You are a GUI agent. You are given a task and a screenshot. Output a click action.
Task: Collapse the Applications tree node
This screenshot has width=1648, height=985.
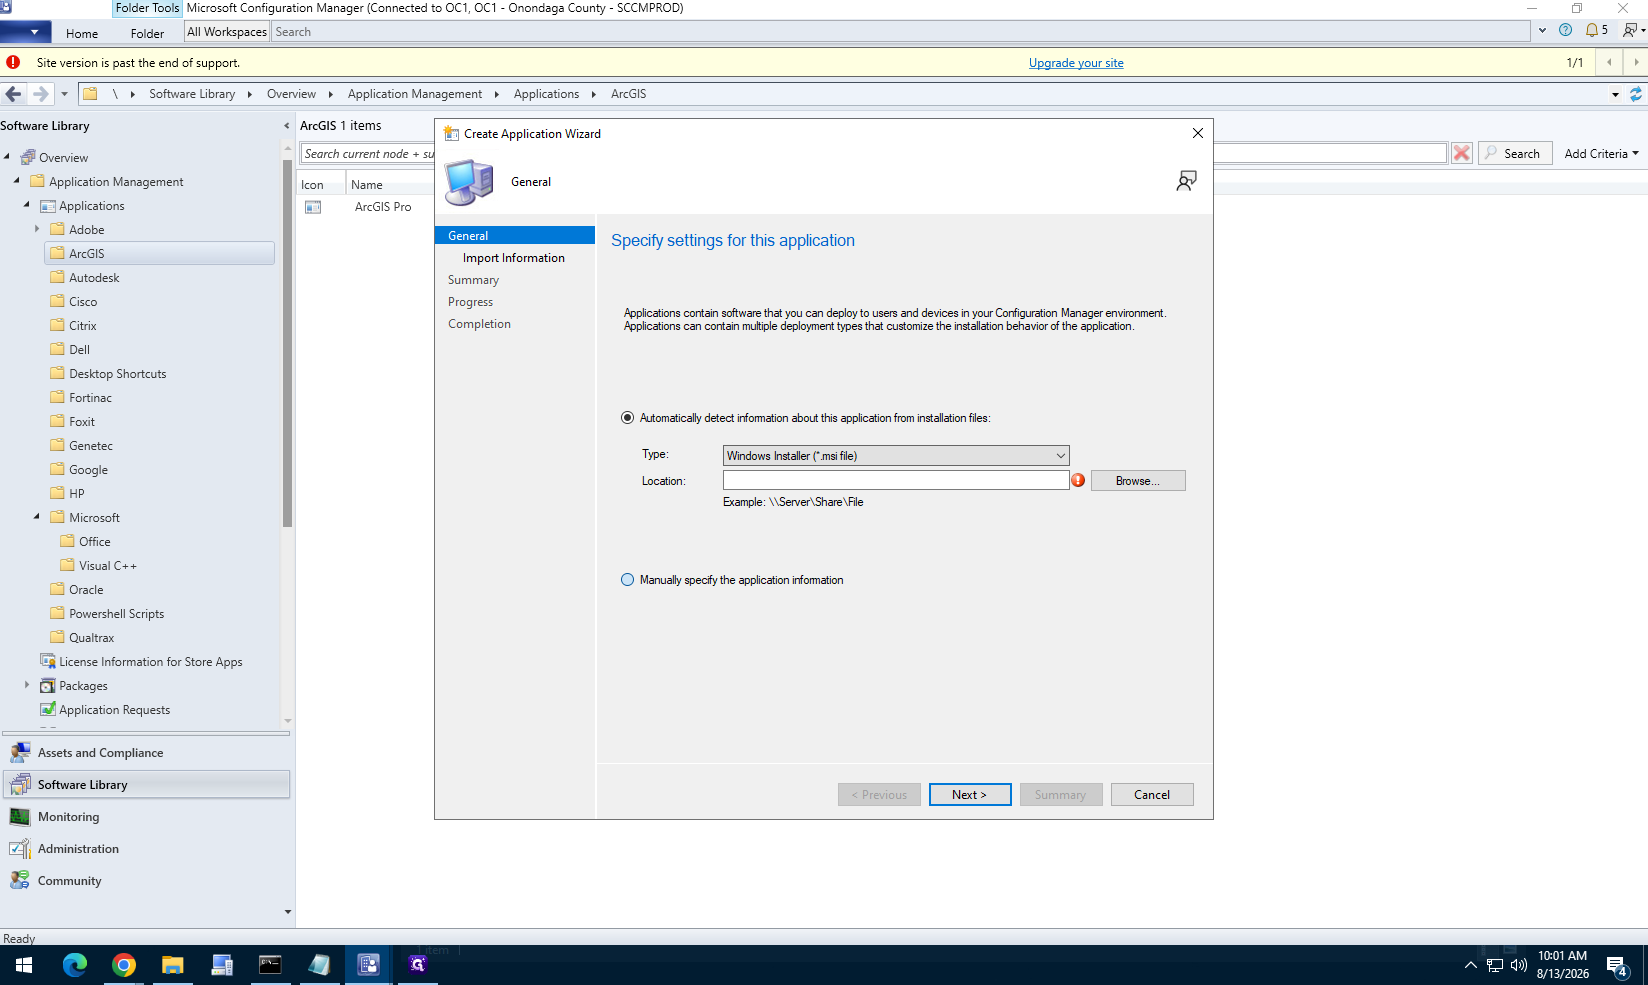[x=27, y=205]
